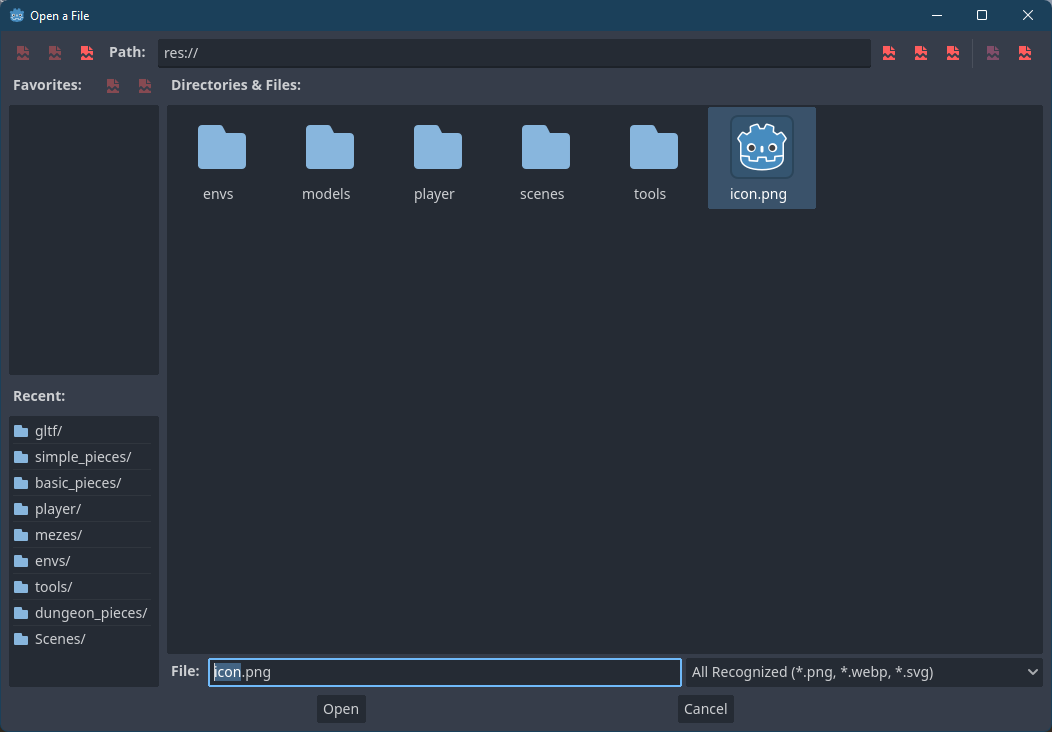Refresh the current directory listing
Screen dimensions: 1052x732
coord(889,52)
